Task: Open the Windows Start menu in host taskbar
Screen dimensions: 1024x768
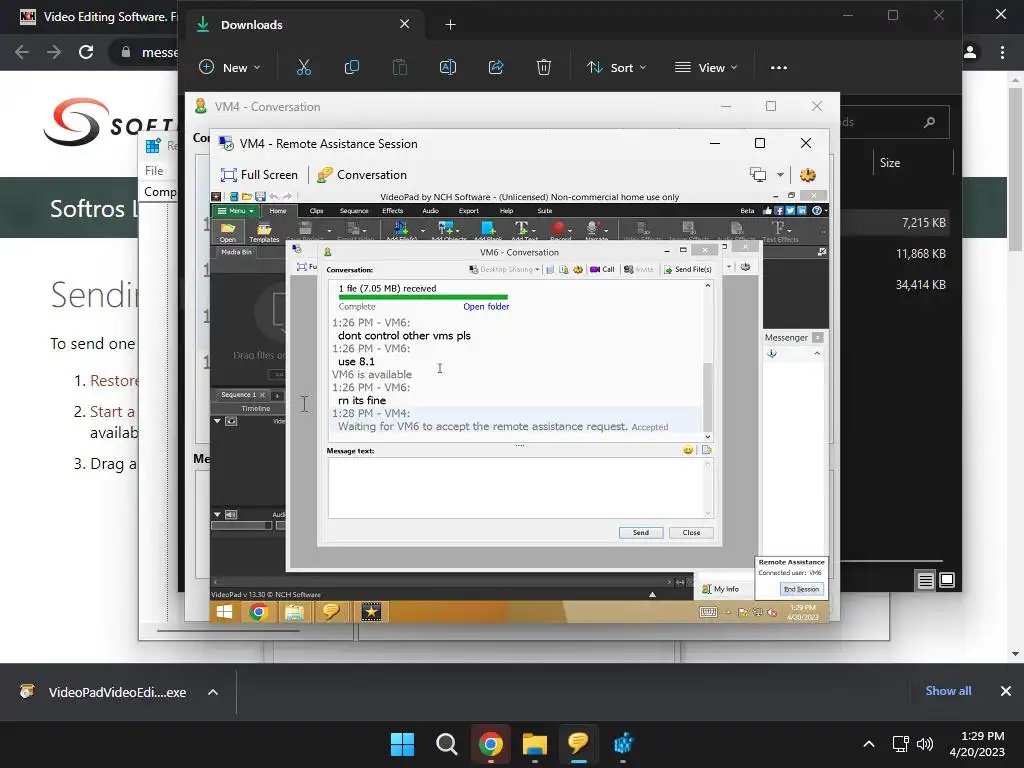Action: pos(402,744)
